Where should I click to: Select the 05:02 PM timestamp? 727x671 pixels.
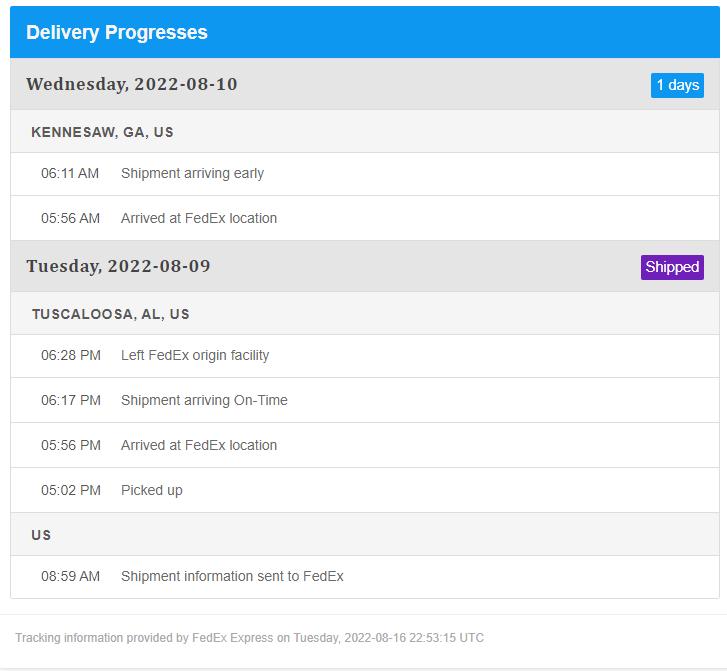pyautogui.click(x=71, y=490)
